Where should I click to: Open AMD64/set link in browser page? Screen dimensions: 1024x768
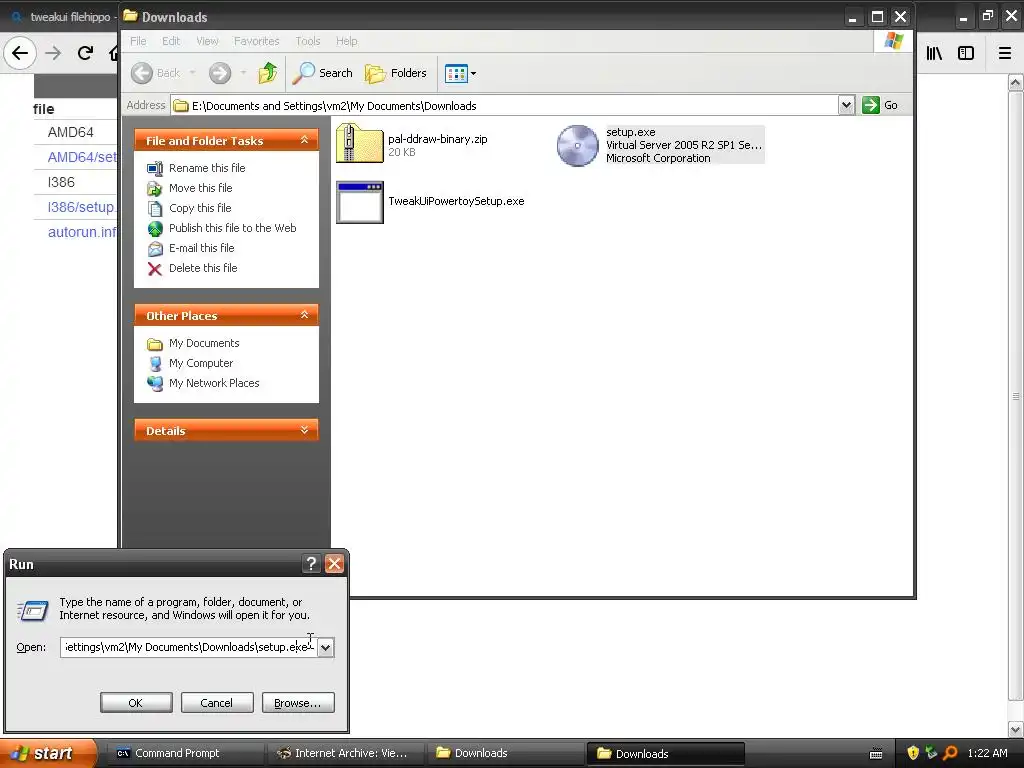pos(82,157)
